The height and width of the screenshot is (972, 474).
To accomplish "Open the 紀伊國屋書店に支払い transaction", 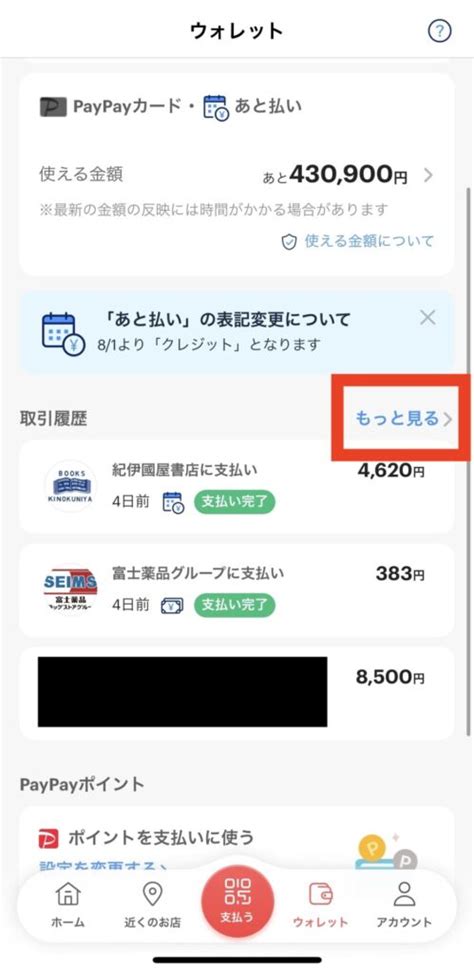I will (237, 487).
